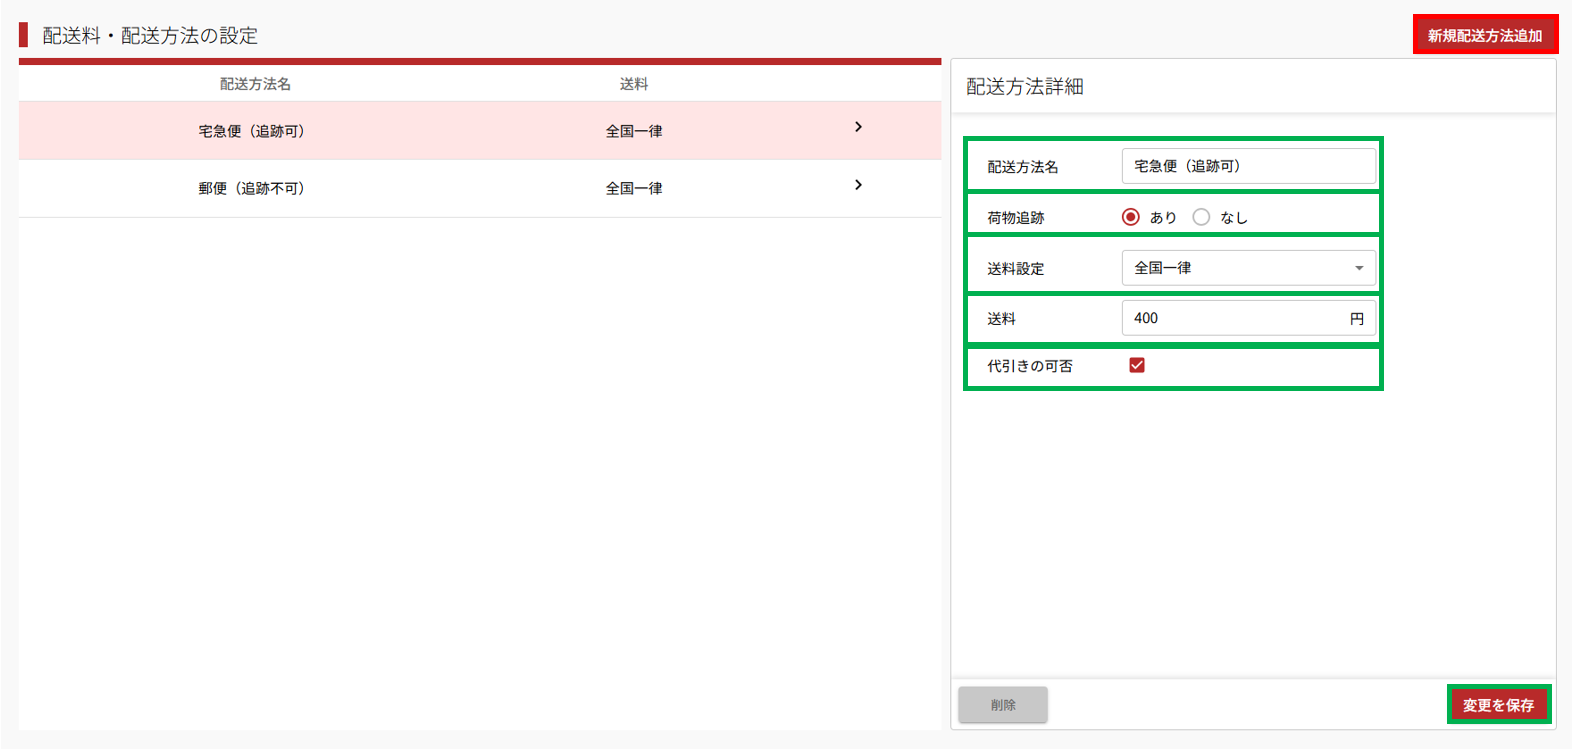Click the 配送方法名 column header in list

(x=255, y=84)
